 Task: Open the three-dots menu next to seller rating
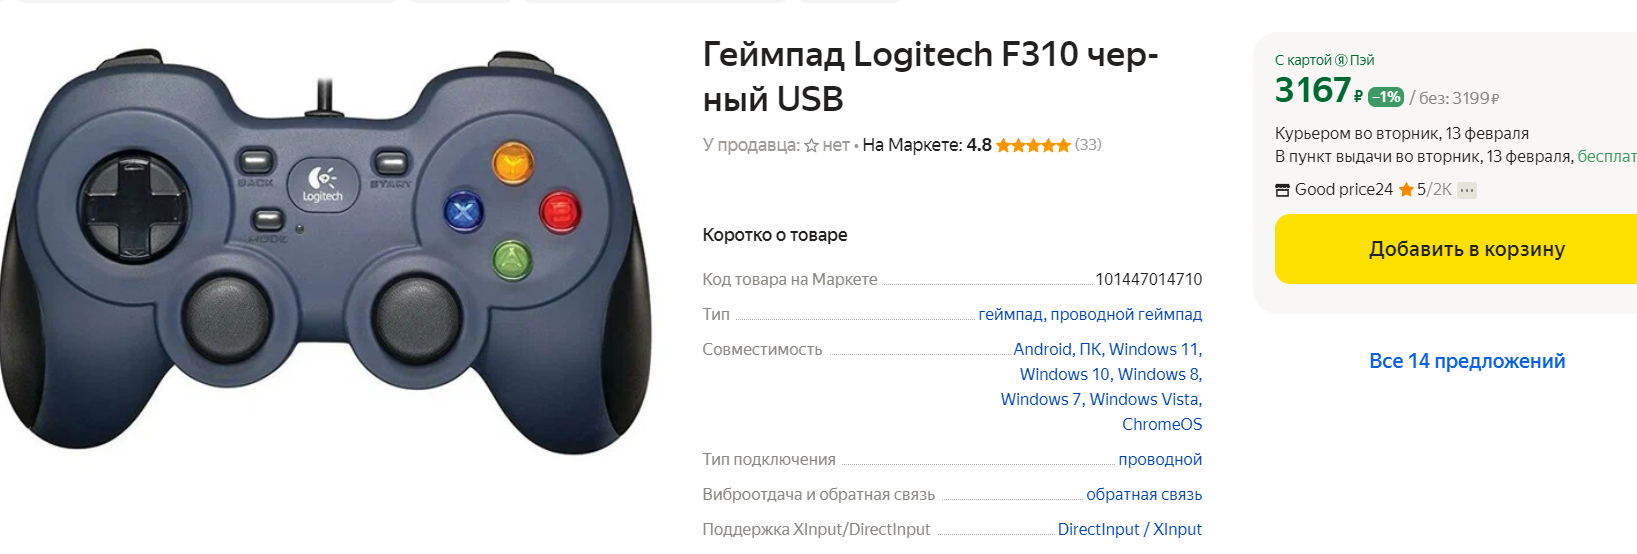[1467, 190]
